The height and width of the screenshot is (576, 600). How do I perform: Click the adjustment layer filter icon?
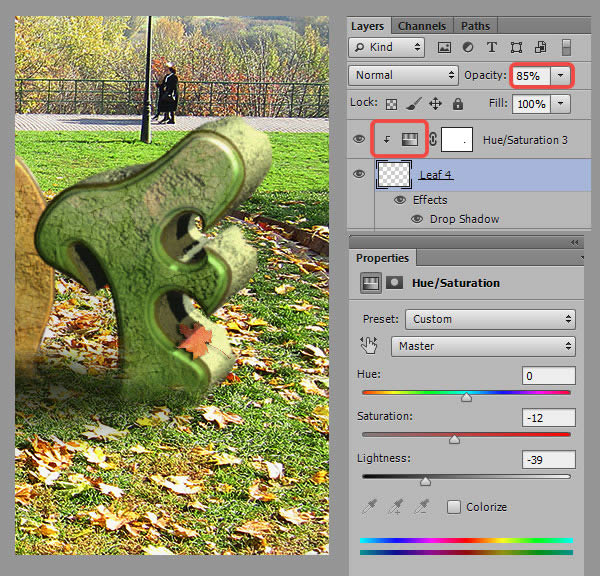coord(468,47)
